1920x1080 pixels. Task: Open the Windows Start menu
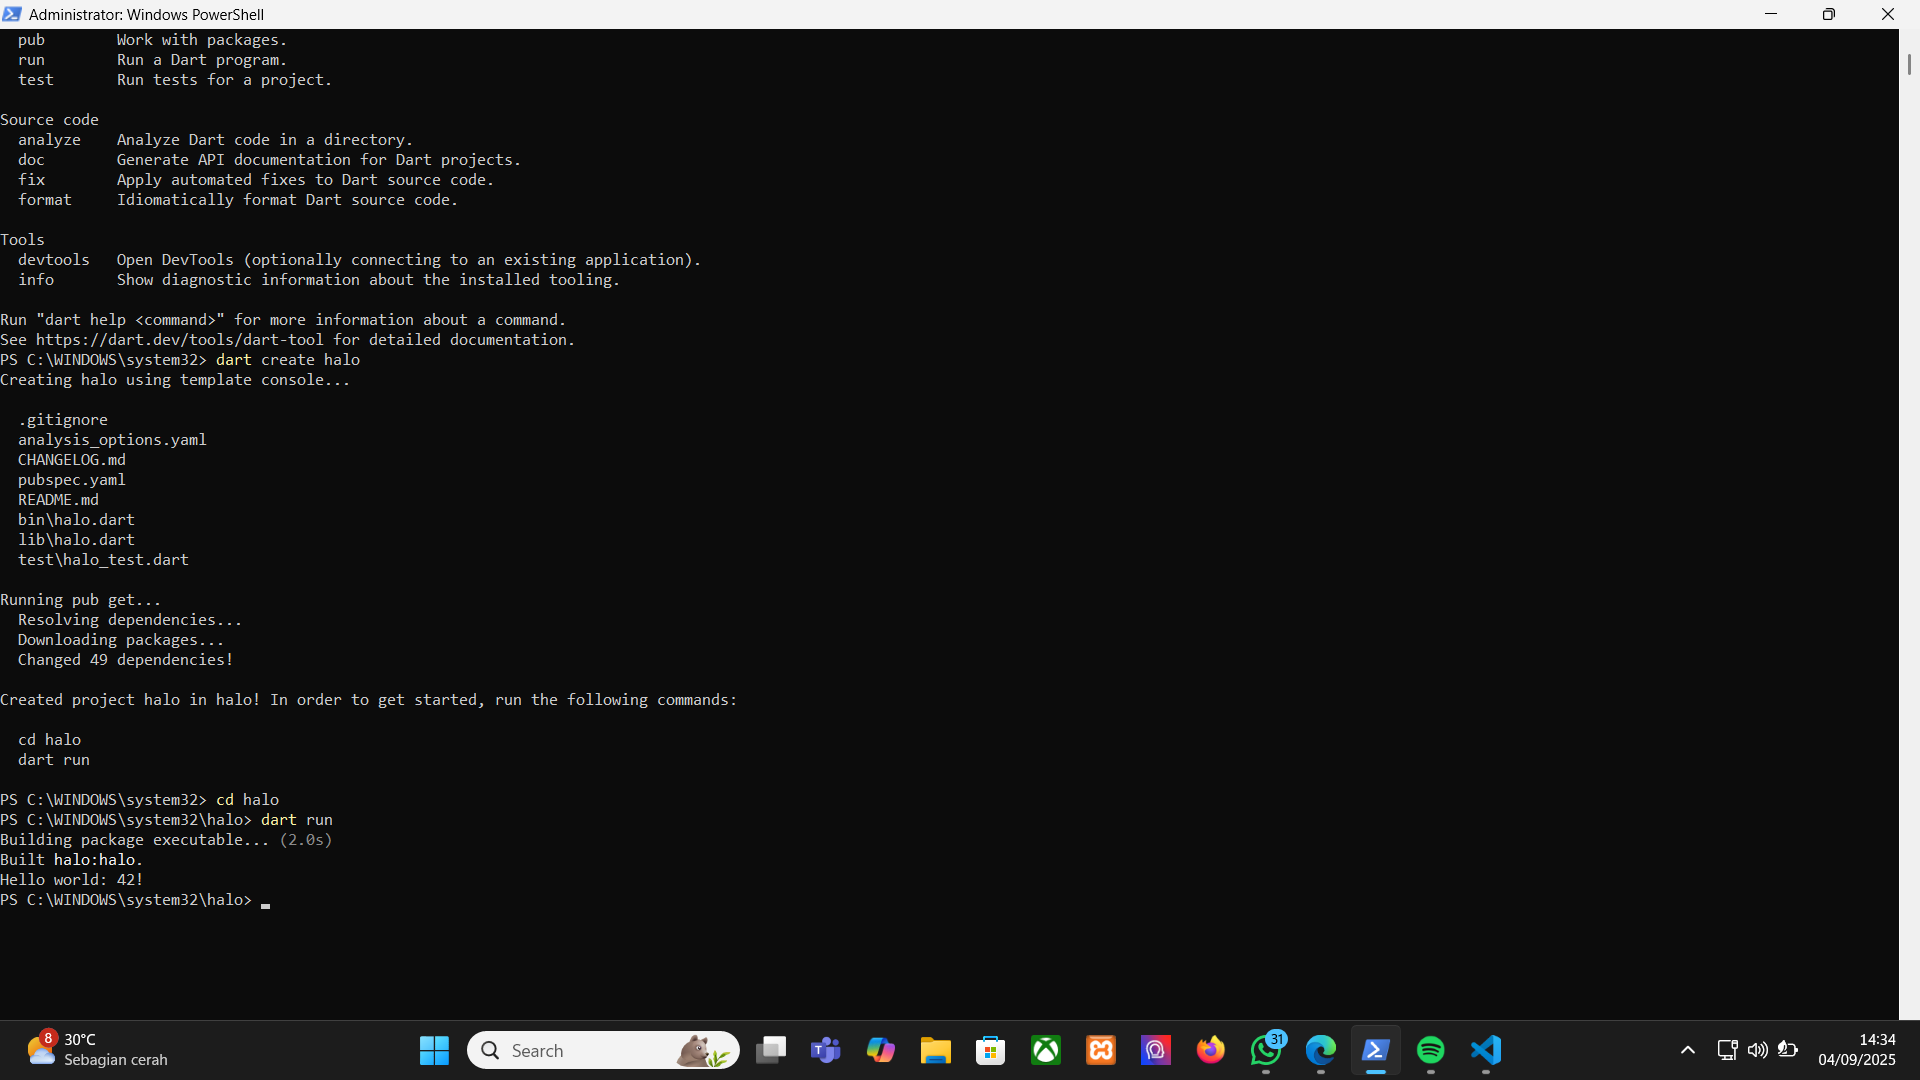click(x=434, y=1050)
